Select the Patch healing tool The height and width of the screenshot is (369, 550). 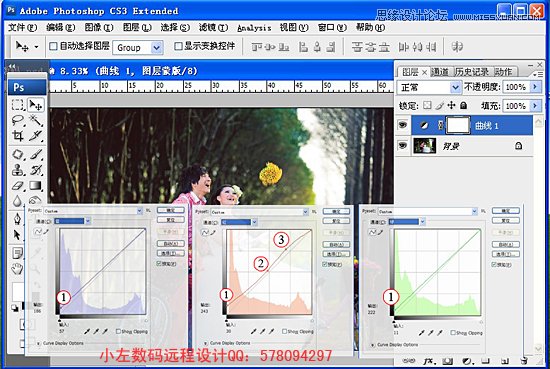(18, 154)
